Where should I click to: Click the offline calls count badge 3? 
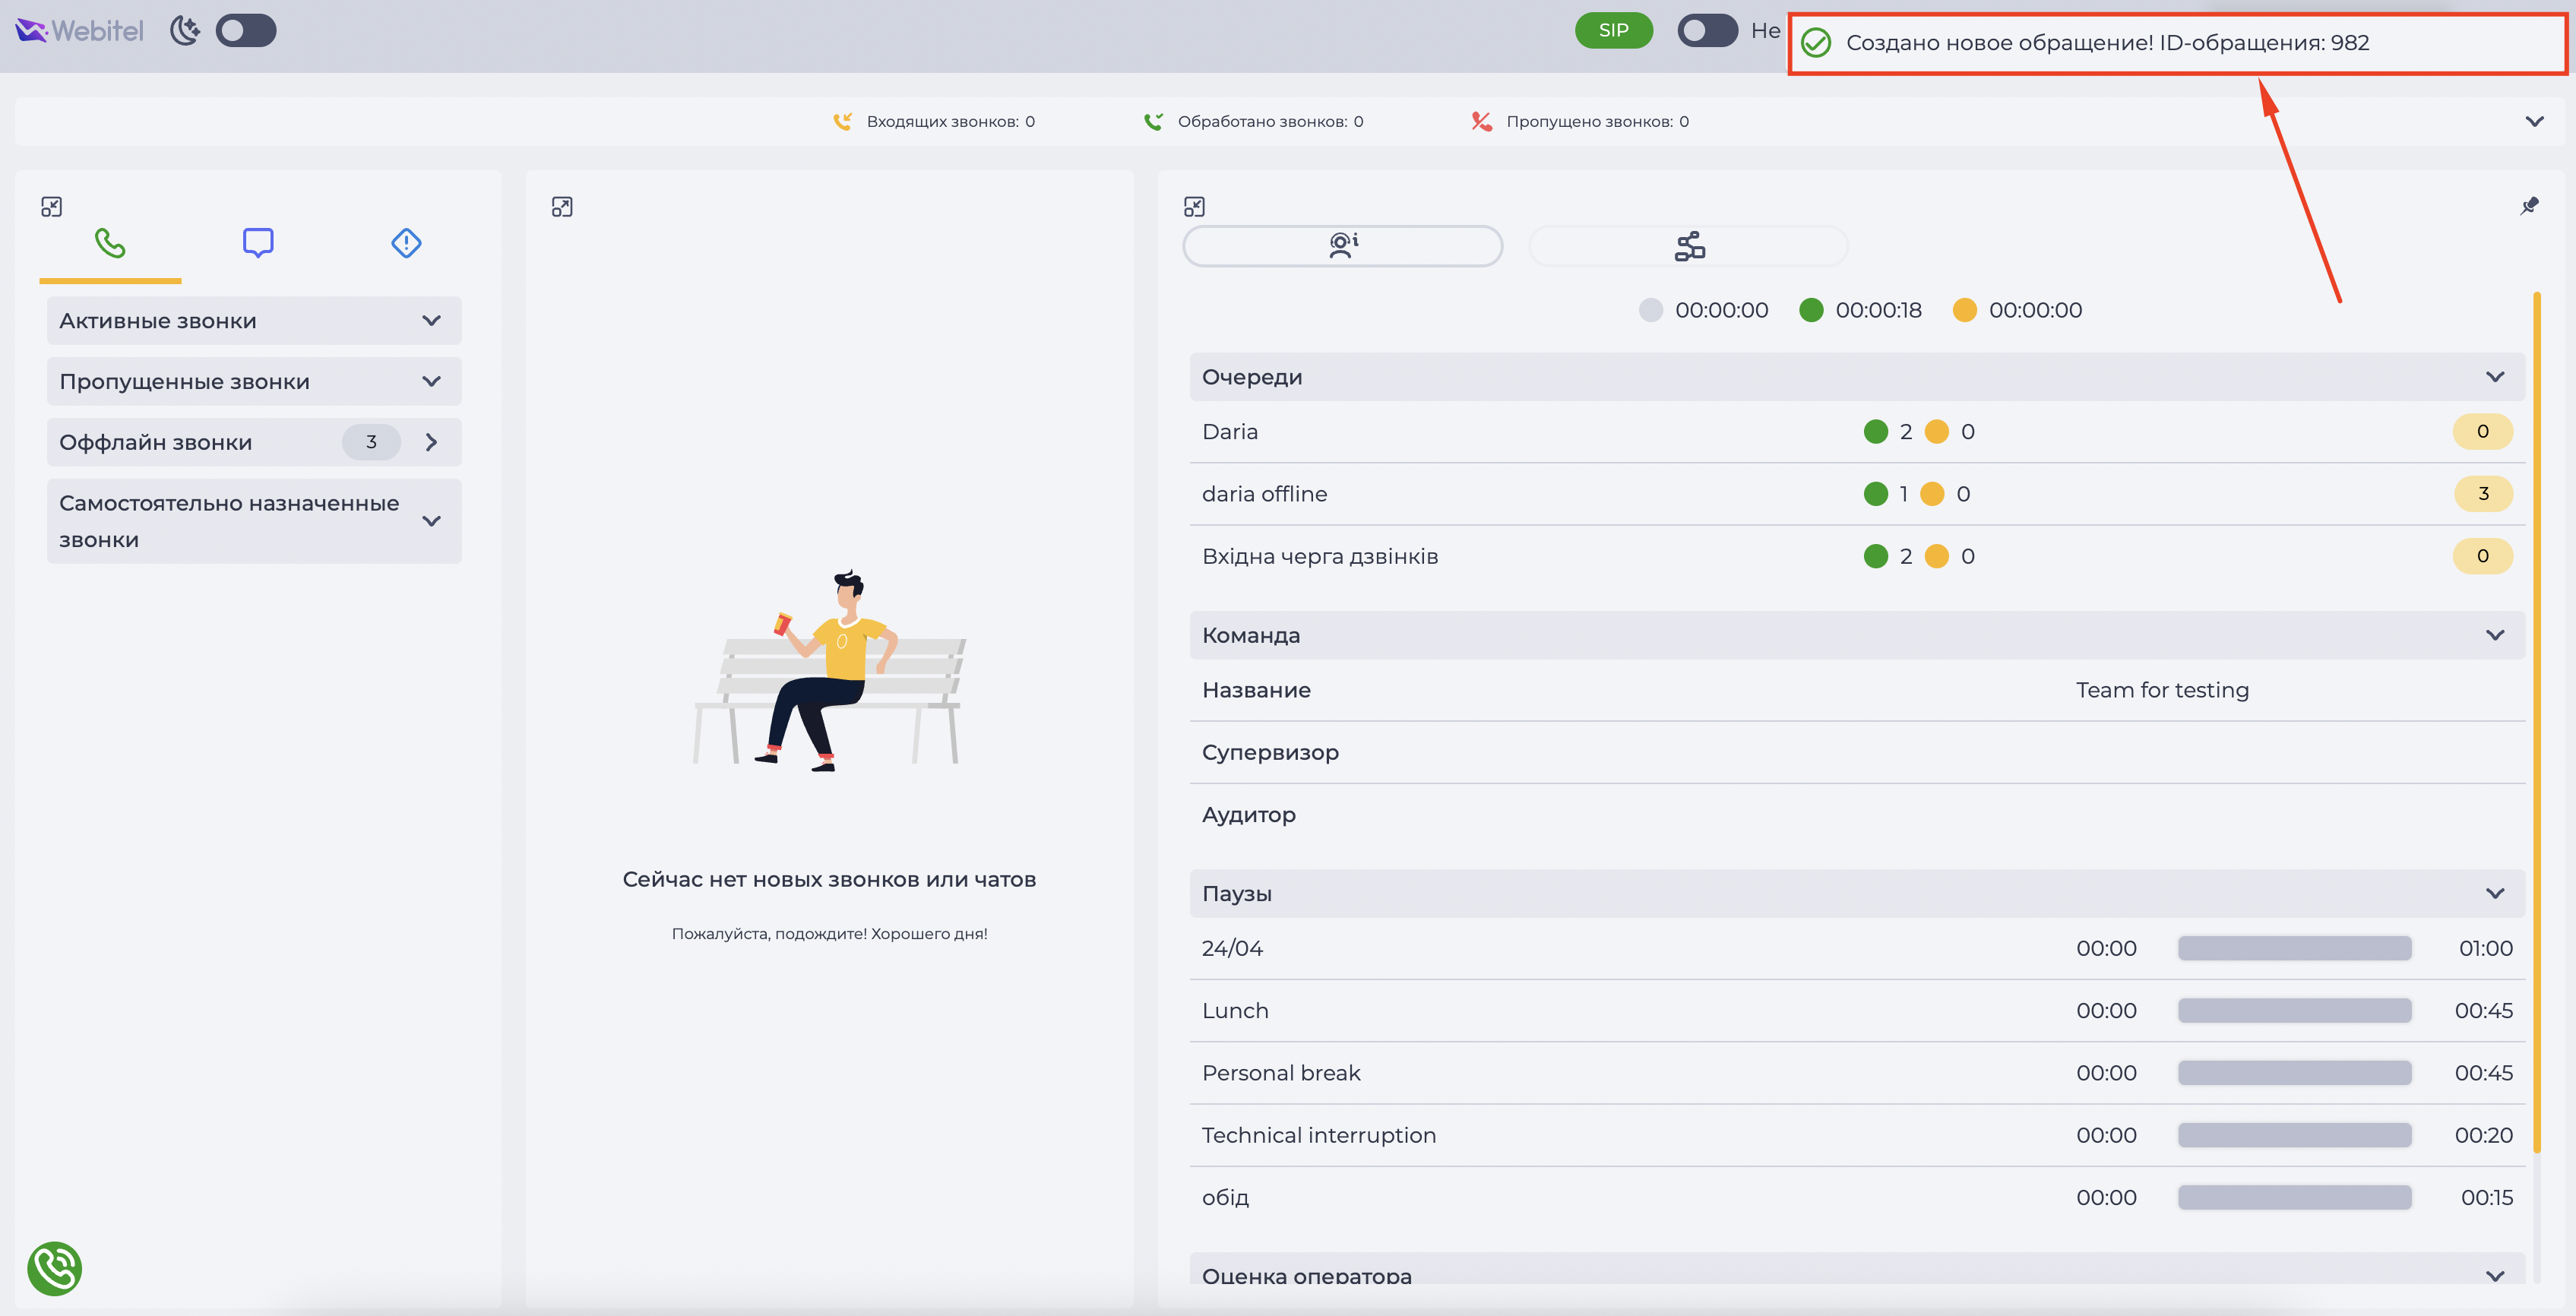click(x=371, y=442)
